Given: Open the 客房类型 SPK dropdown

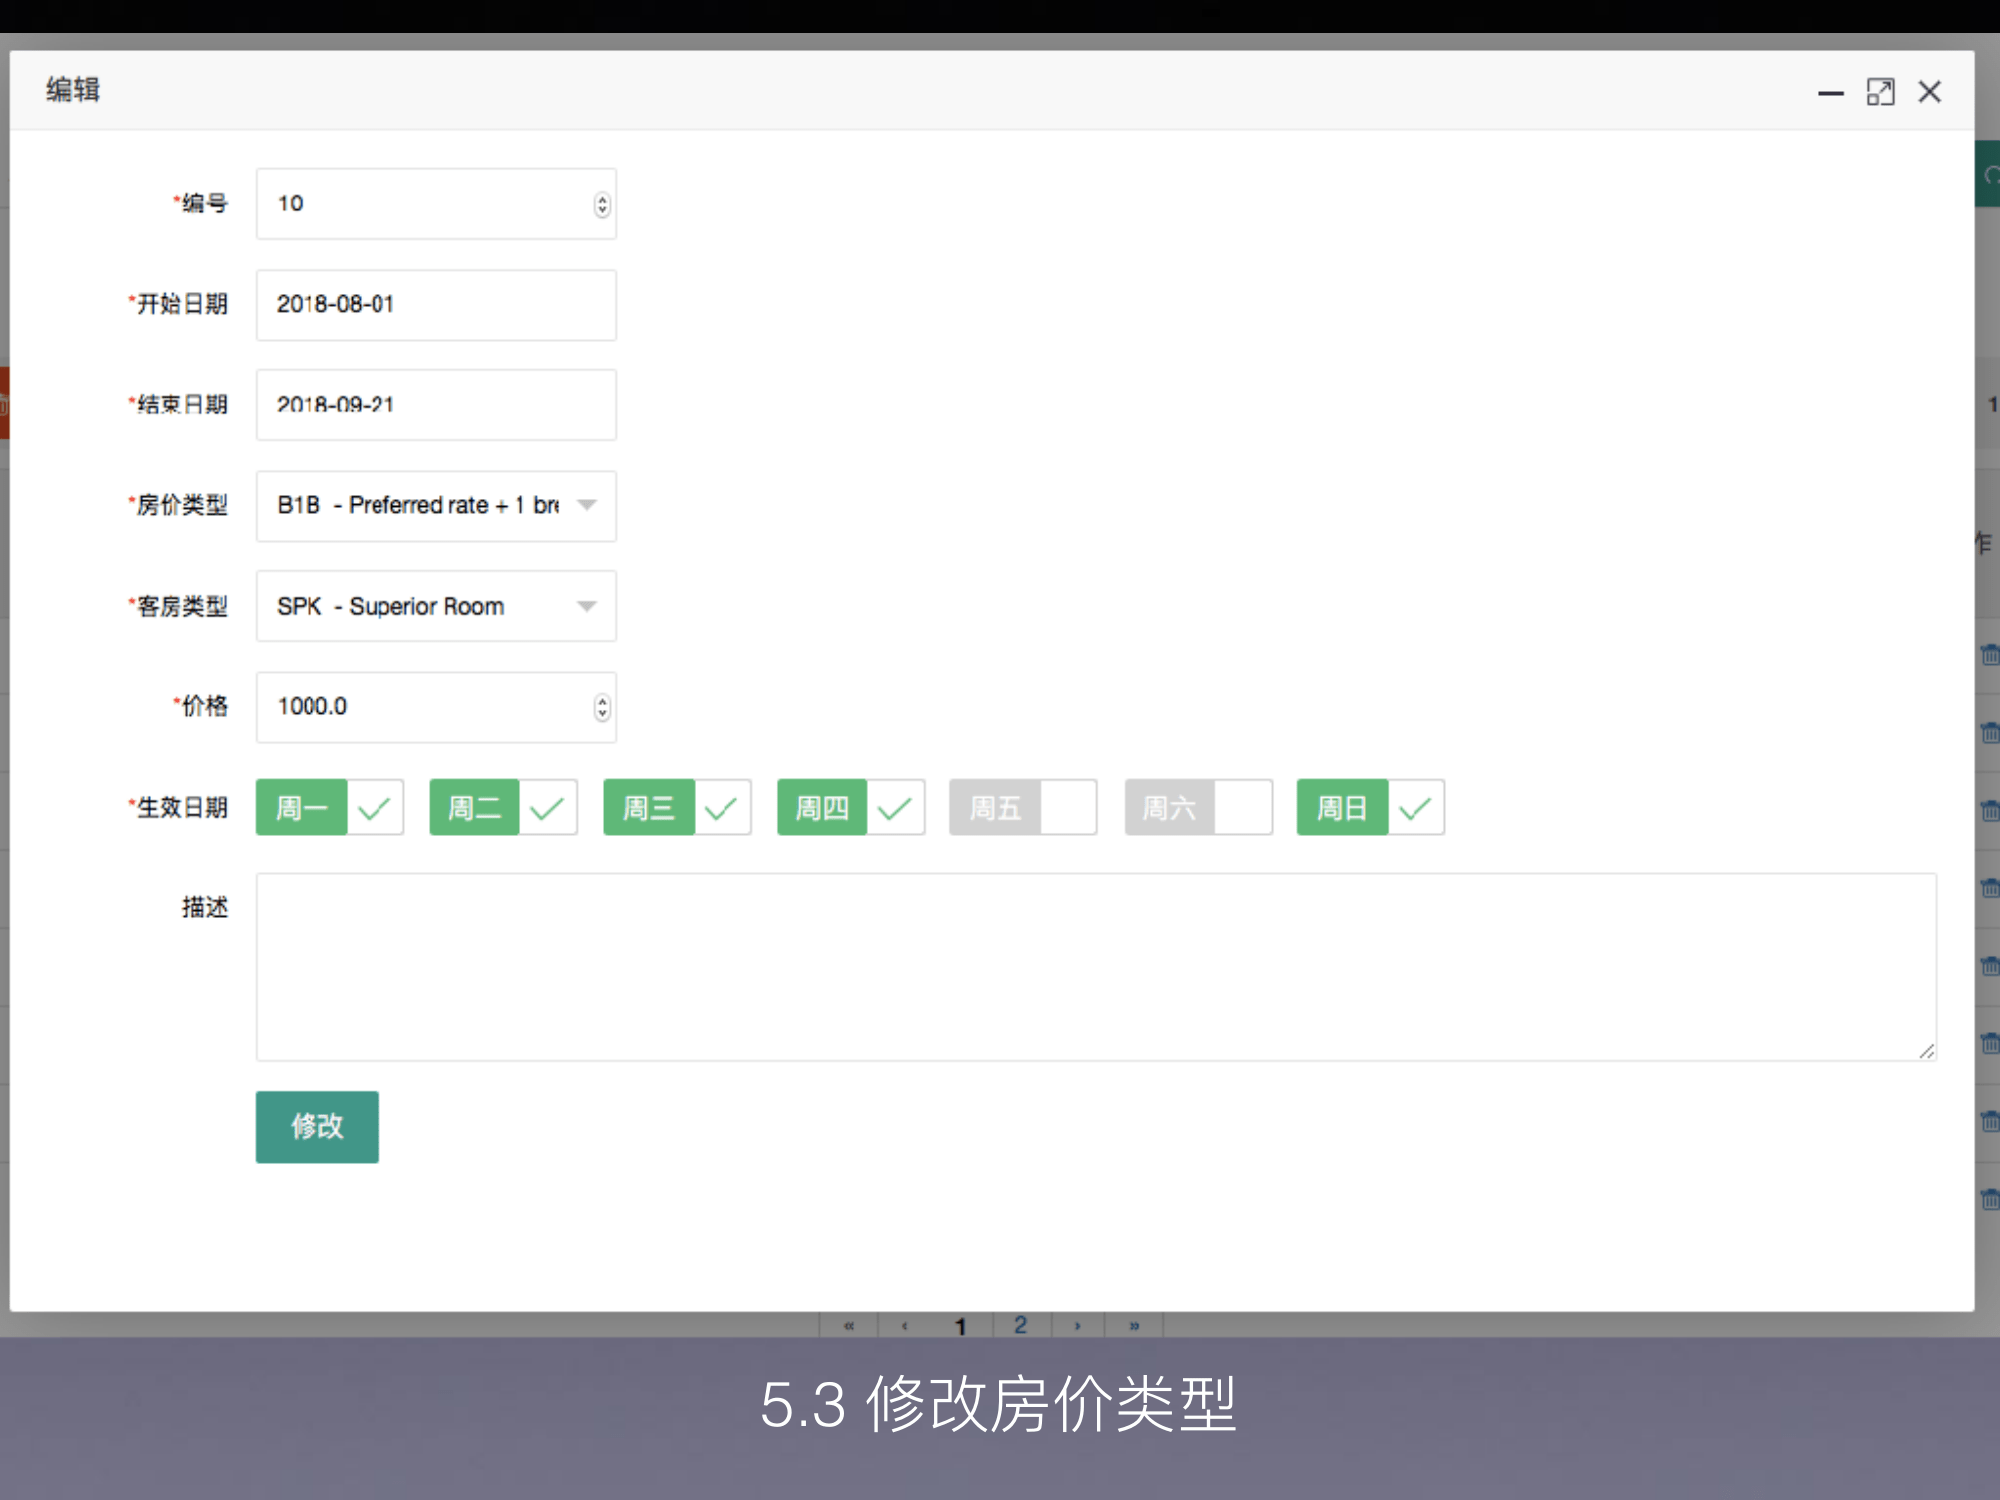Looking at the screenshot, I should (x=586, y=606).
